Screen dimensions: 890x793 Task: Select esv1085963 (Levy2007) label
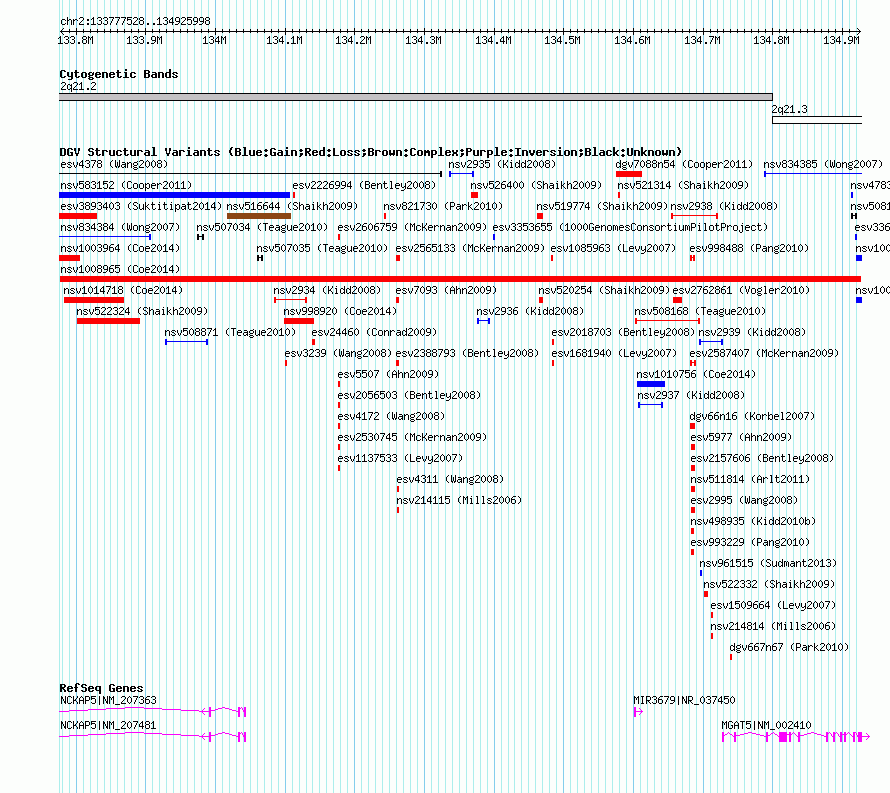click(x=613, y=248)
